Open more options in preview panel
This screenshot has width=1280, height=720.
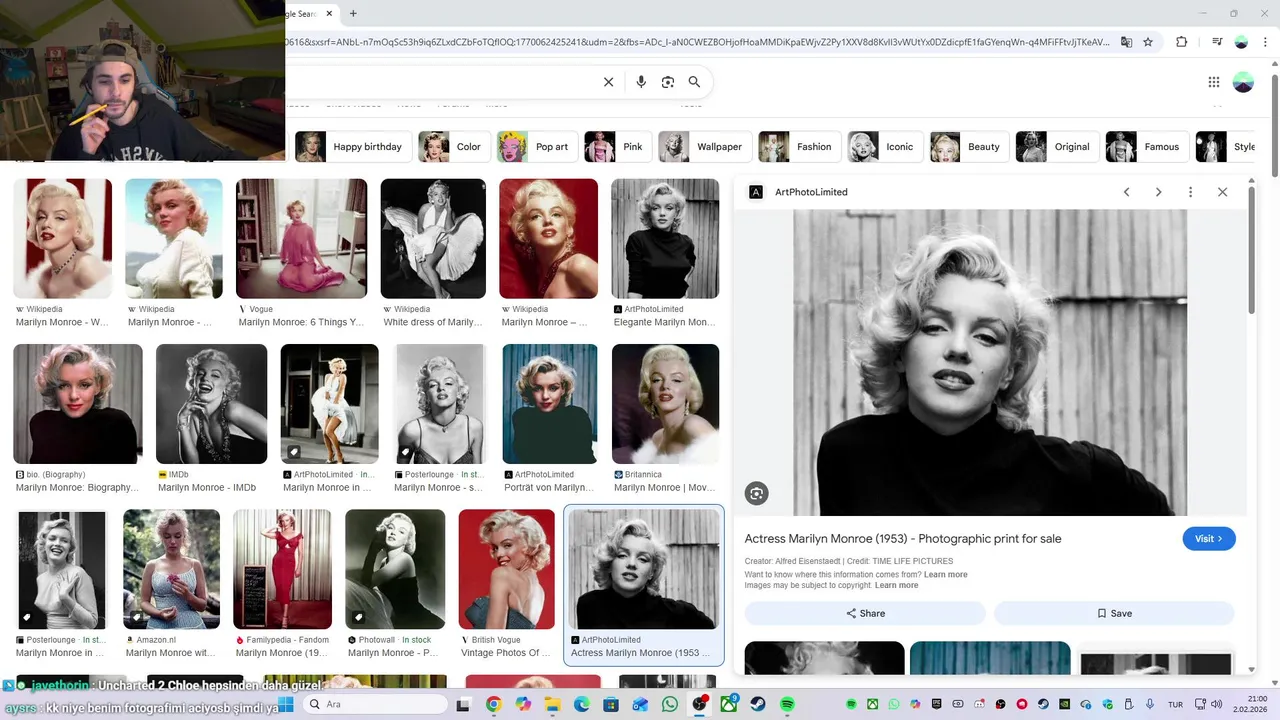[1190, 192]
